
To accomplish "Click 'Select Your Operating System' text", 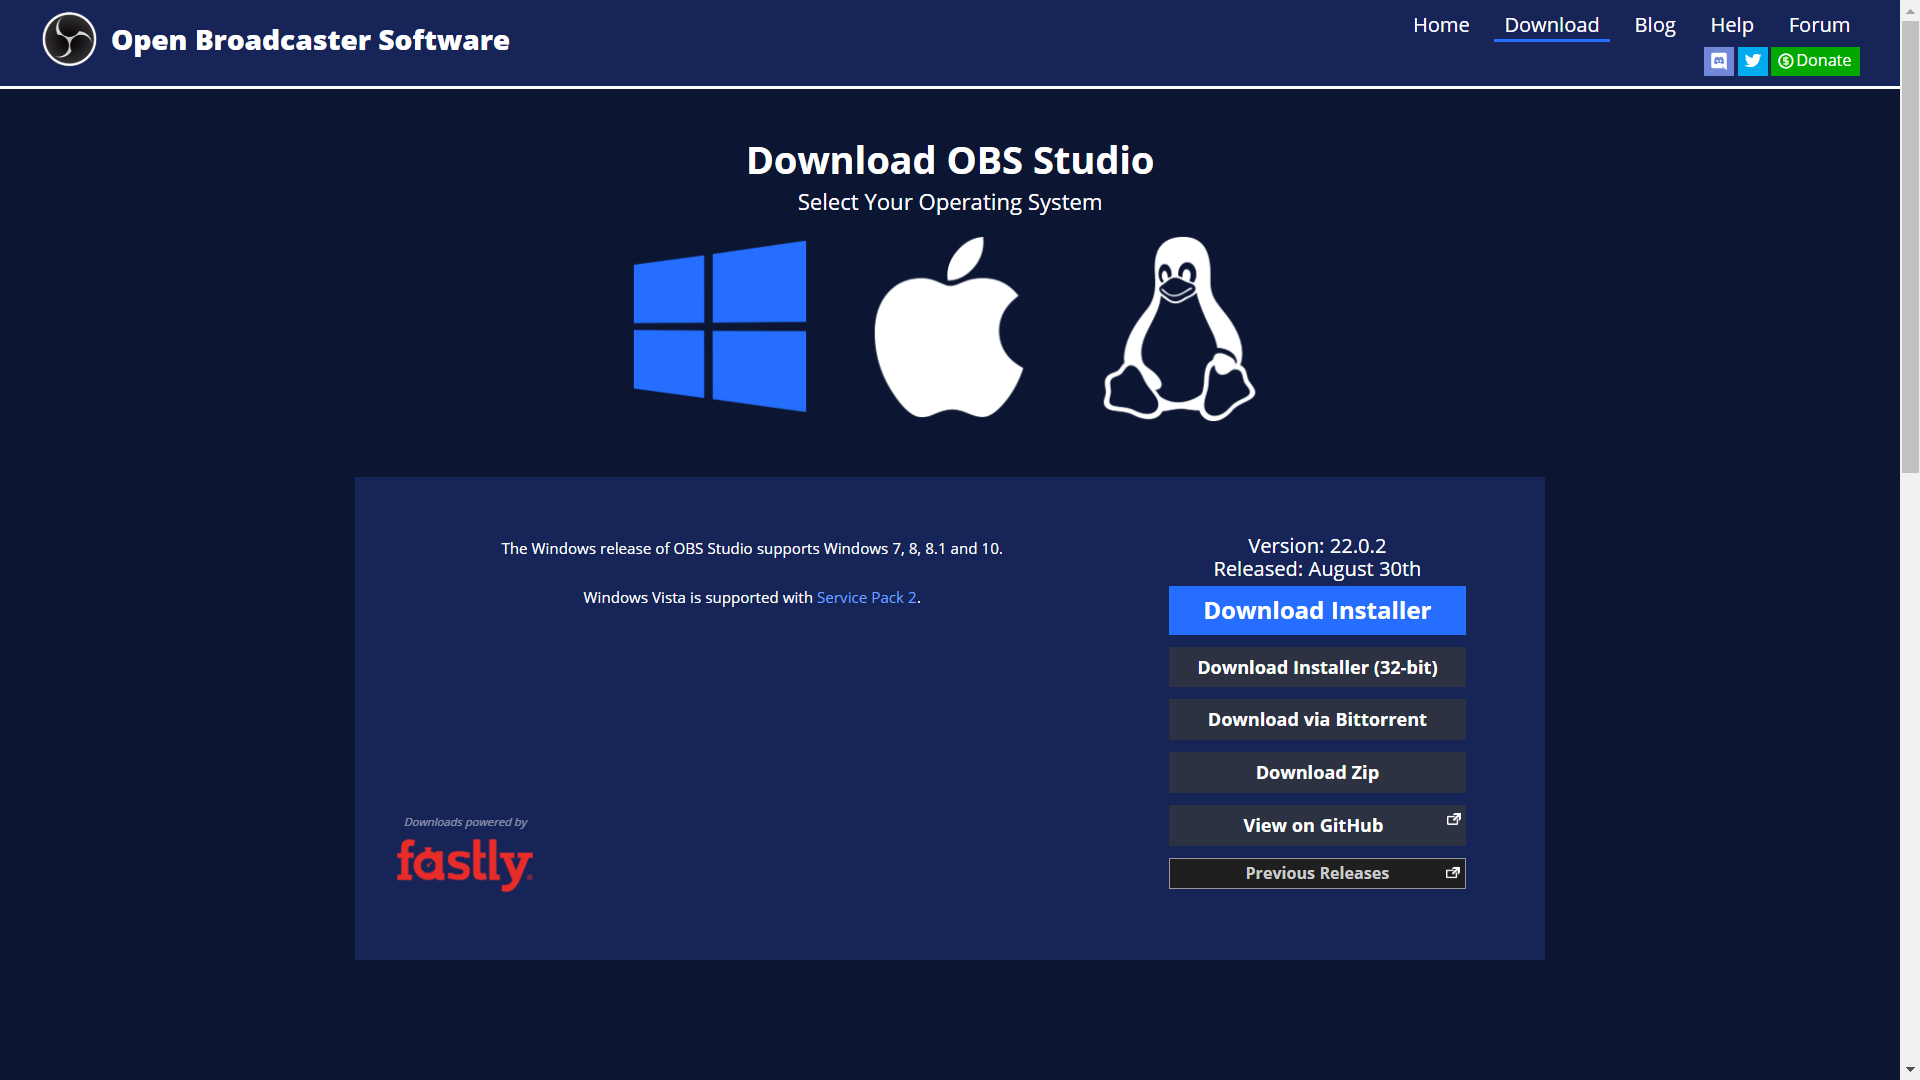I will coord(950,202).
